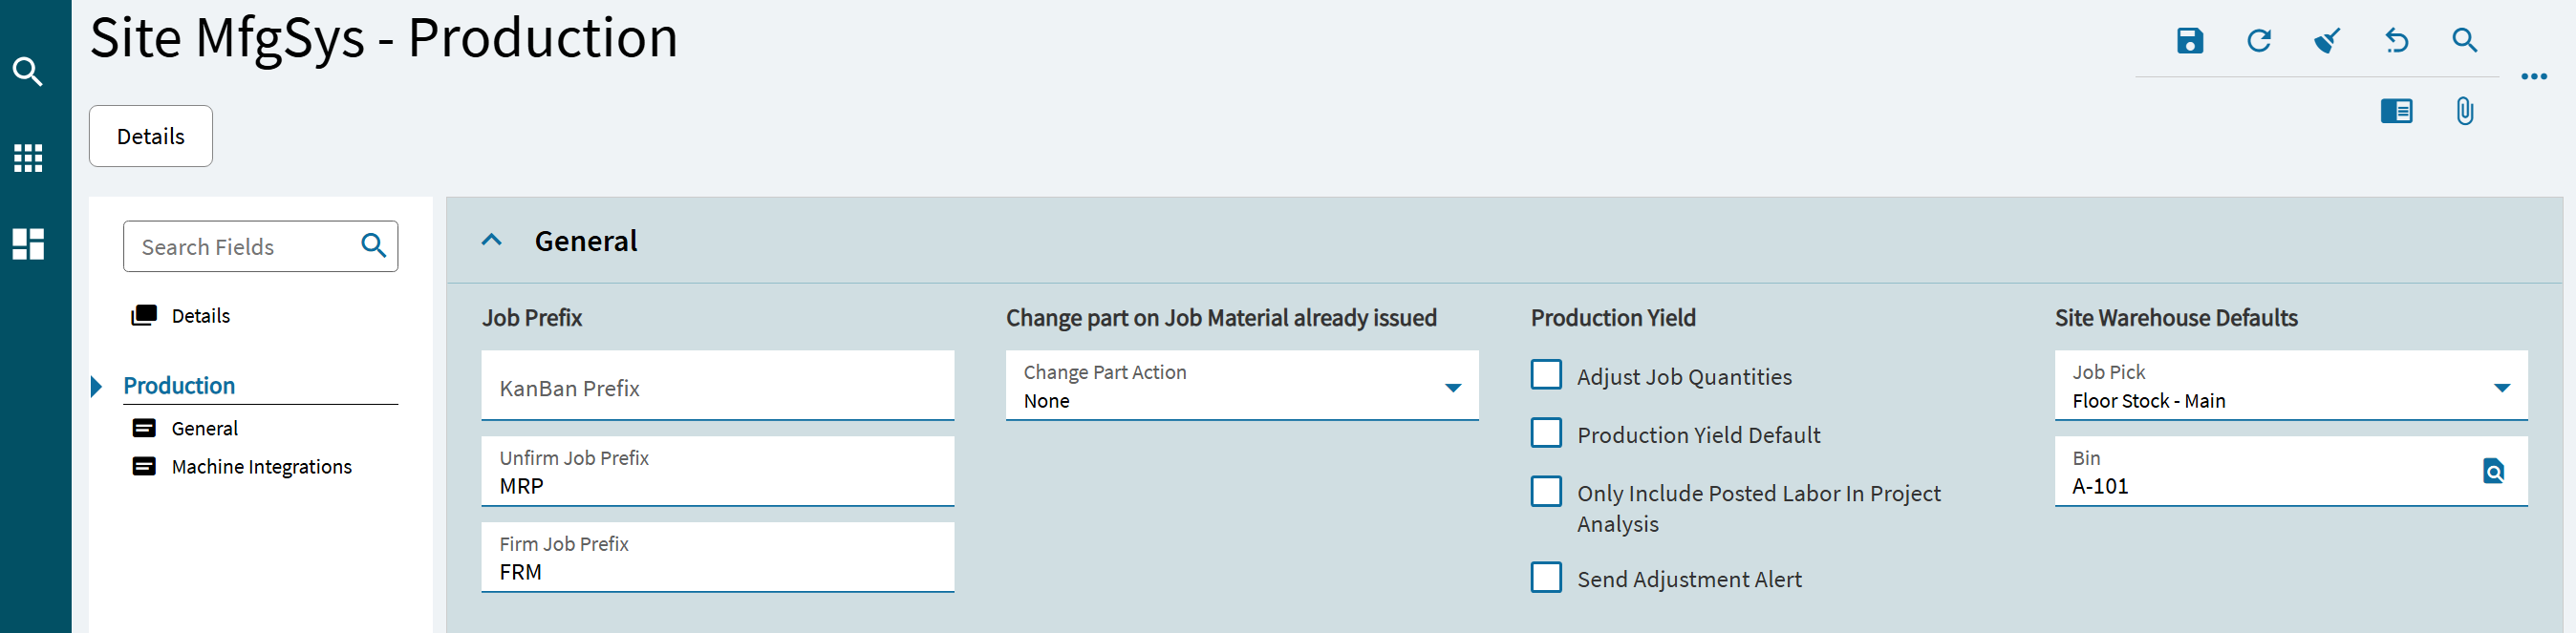Open the toolbar search magnifier
The width and height of the screenshot is (2576, 633).
pyautogui.click(x=2465, y=41)
